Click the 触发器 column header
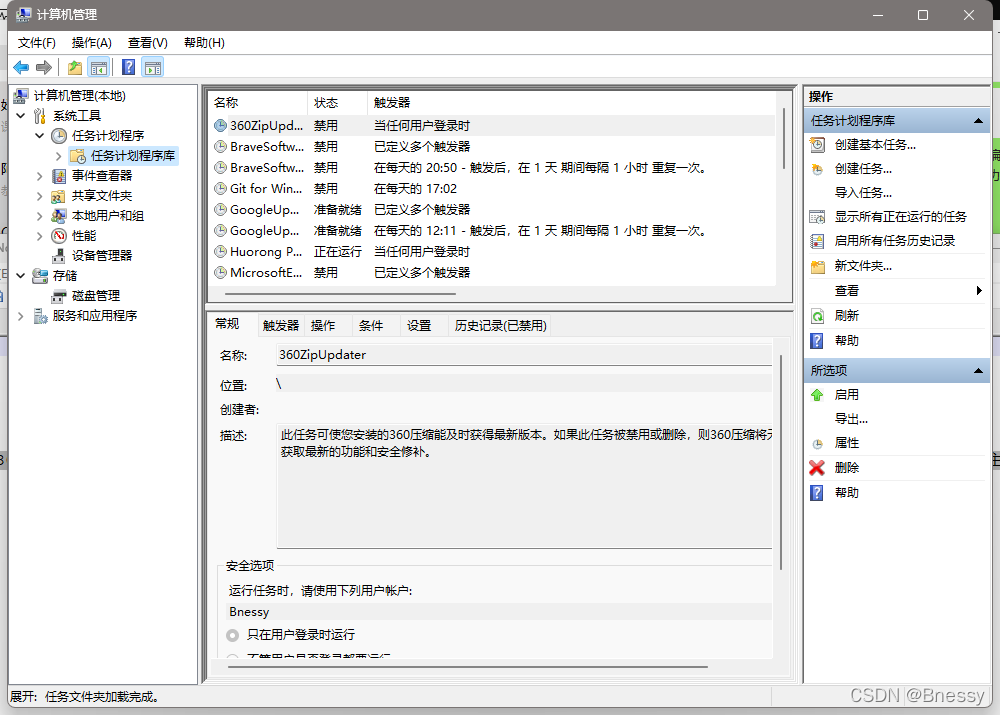The image size is (1000, 715). click(x=572, y=103)
